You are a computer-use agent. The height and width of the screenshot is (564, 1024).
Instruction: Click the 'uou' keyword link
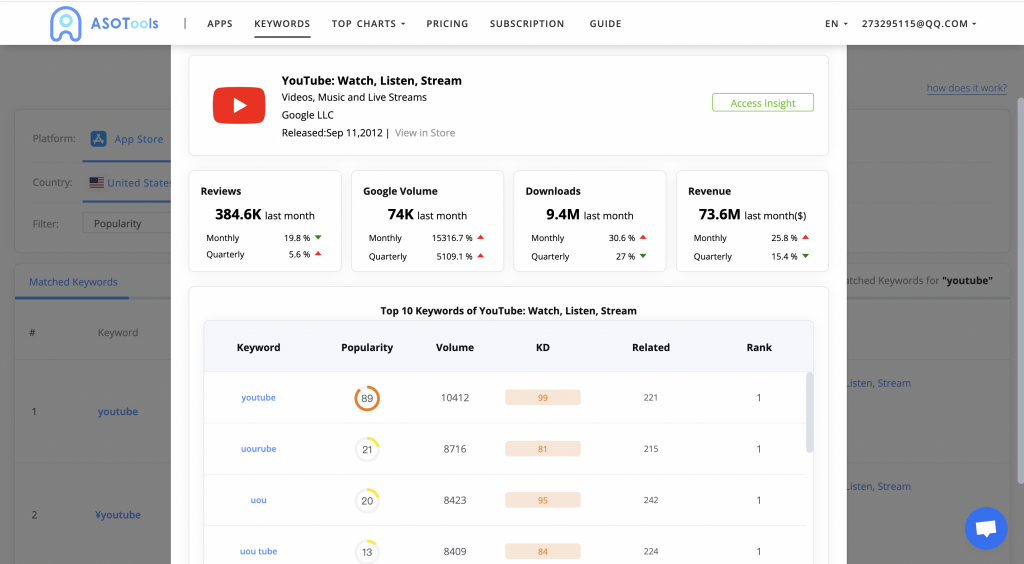click(259, 500)
